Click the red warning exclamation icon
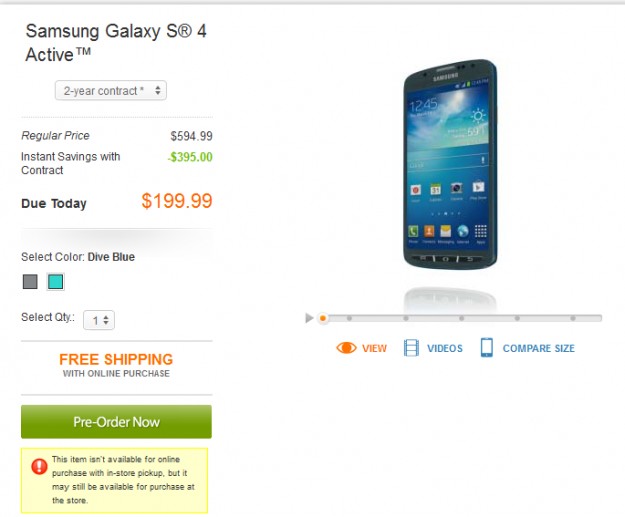 click(x=39, y=466)
